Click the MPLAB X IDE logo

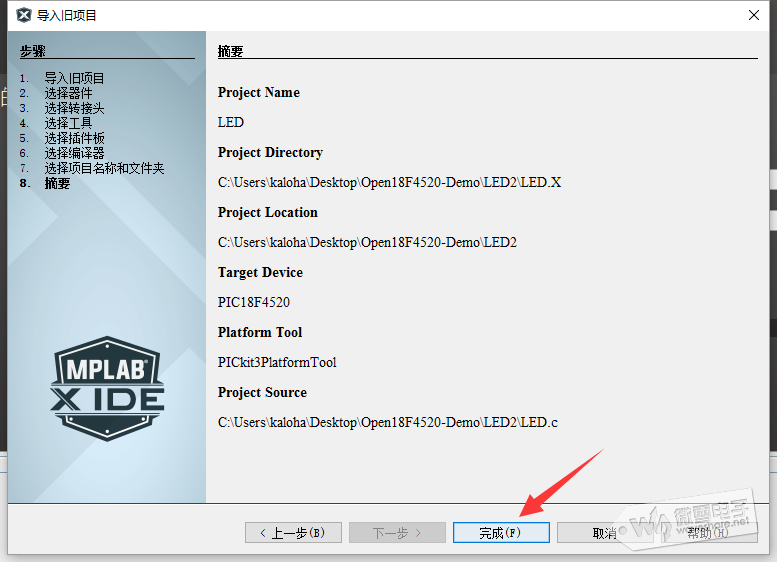click(107, 389)
